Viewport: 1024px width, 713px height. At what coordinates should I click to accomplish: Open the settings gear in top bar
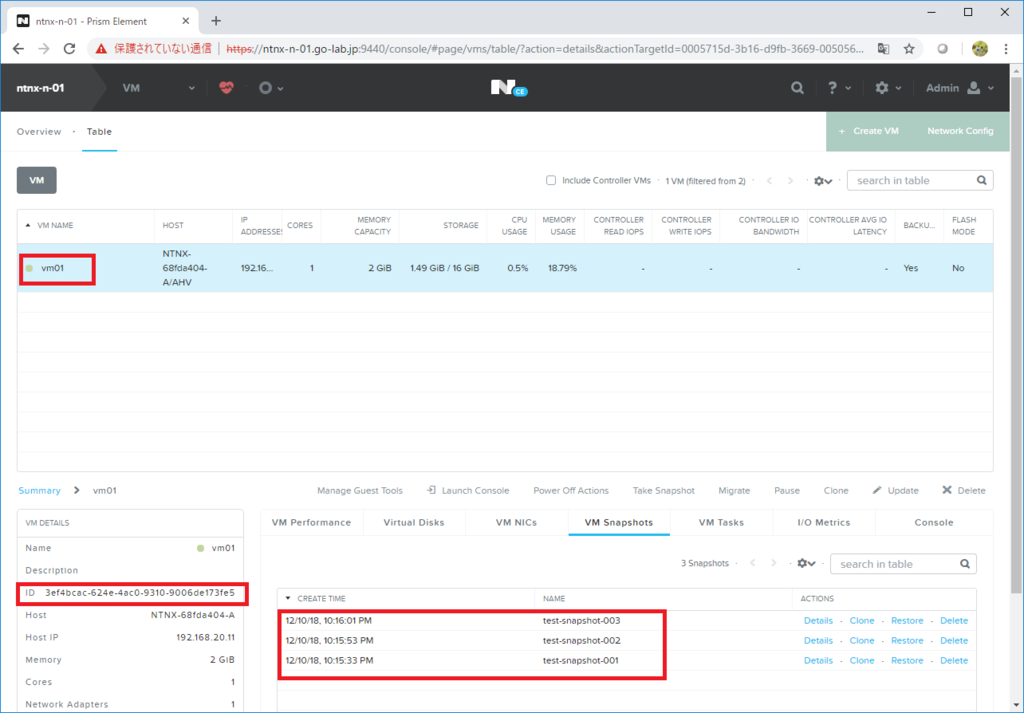[882, 87]
